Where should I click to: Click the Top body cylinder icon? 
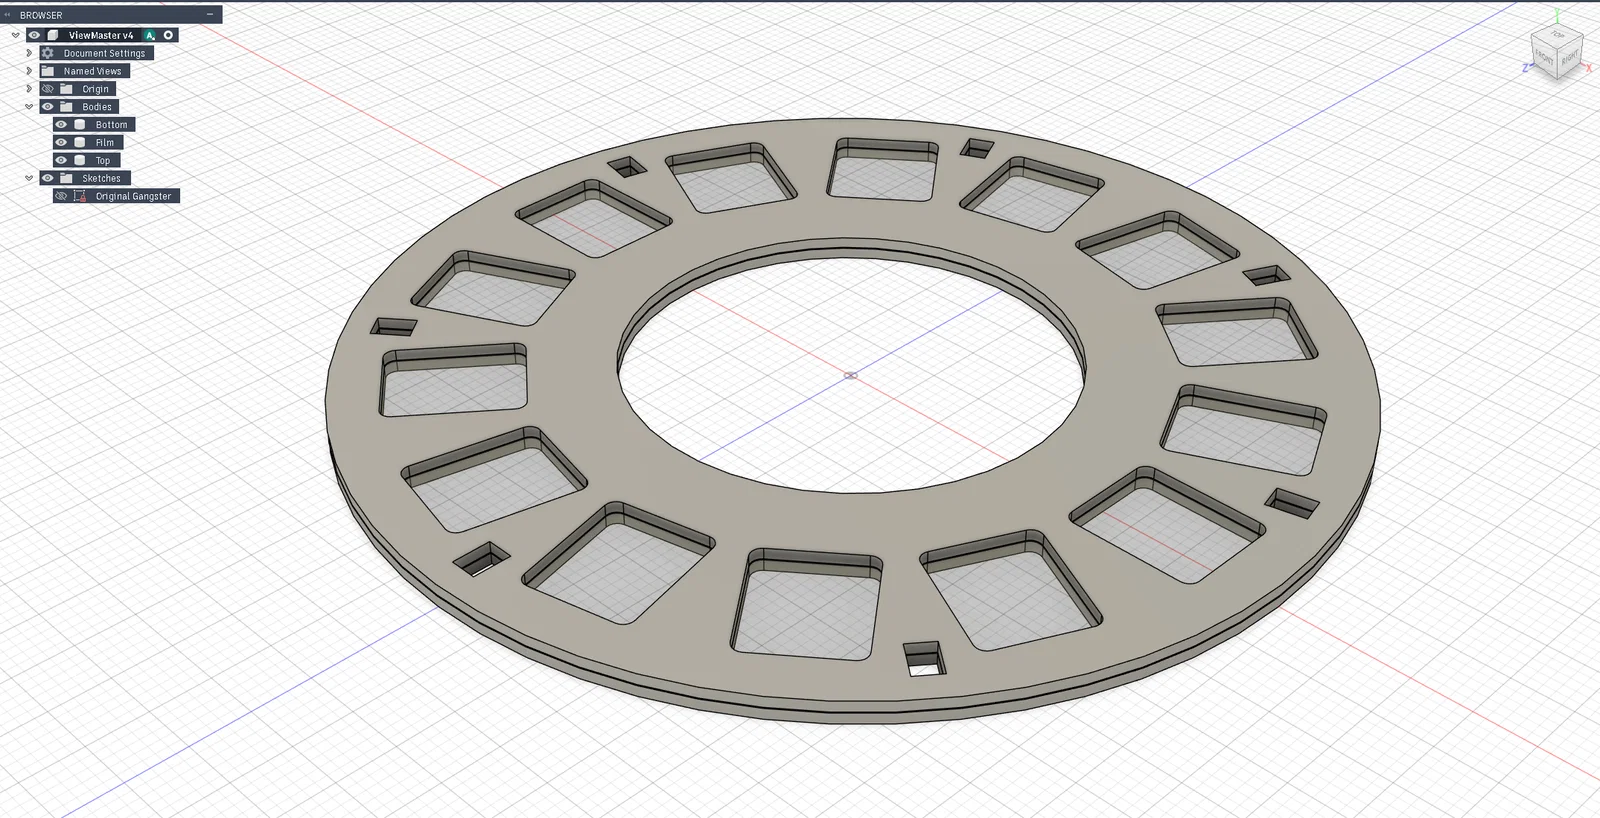point(80,161)
